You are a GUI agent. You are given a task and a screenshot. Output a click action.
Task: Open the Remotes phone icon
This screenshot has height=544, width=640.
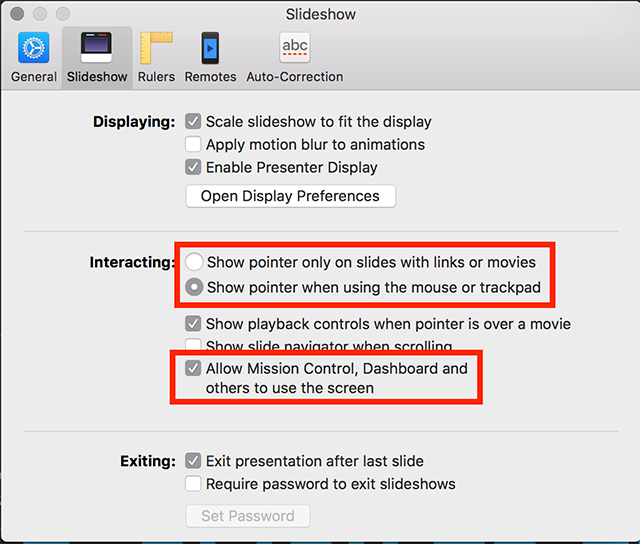coord(210,48)
